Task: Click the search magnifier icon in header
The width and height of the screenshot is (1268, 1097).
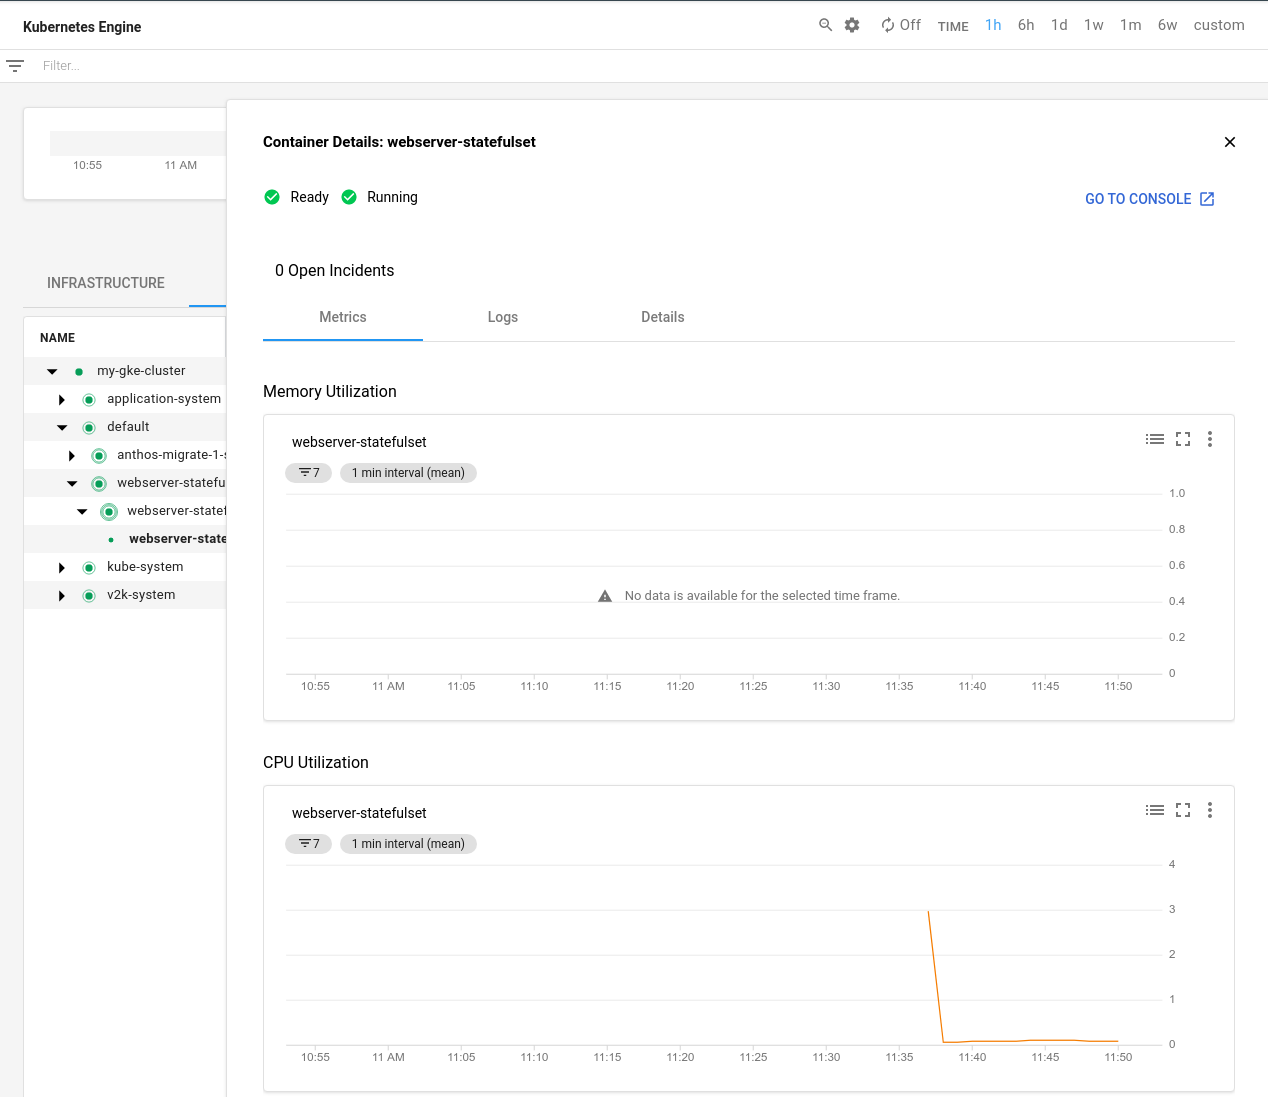Action: point(825,25)
